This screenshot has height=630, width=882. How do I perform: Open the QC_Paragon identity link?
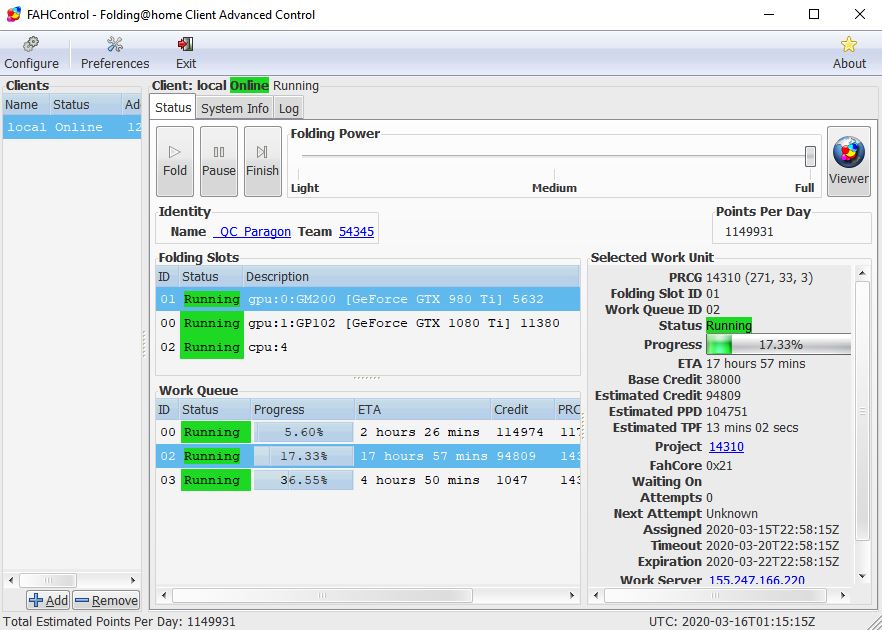tap(252, 232)
